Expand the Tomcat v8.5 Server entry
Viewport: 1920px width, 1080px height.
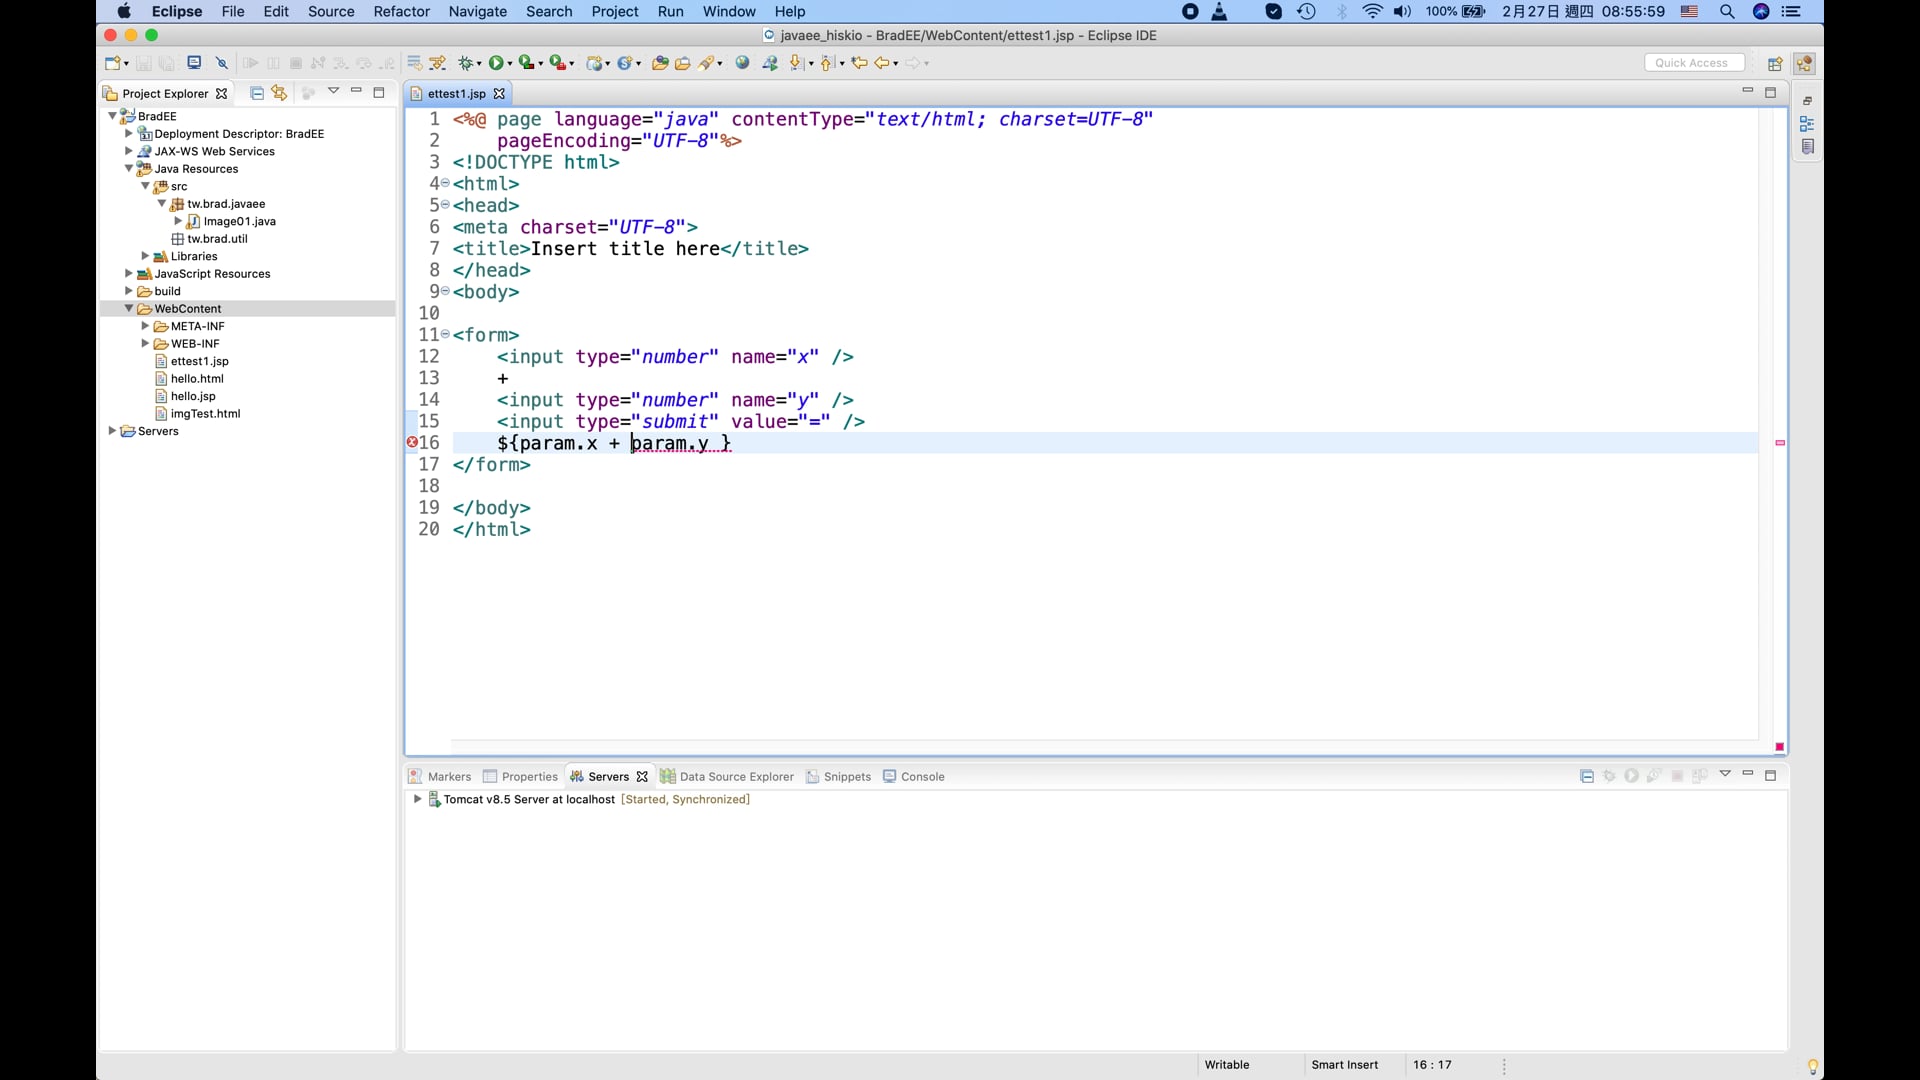point(417,800)
